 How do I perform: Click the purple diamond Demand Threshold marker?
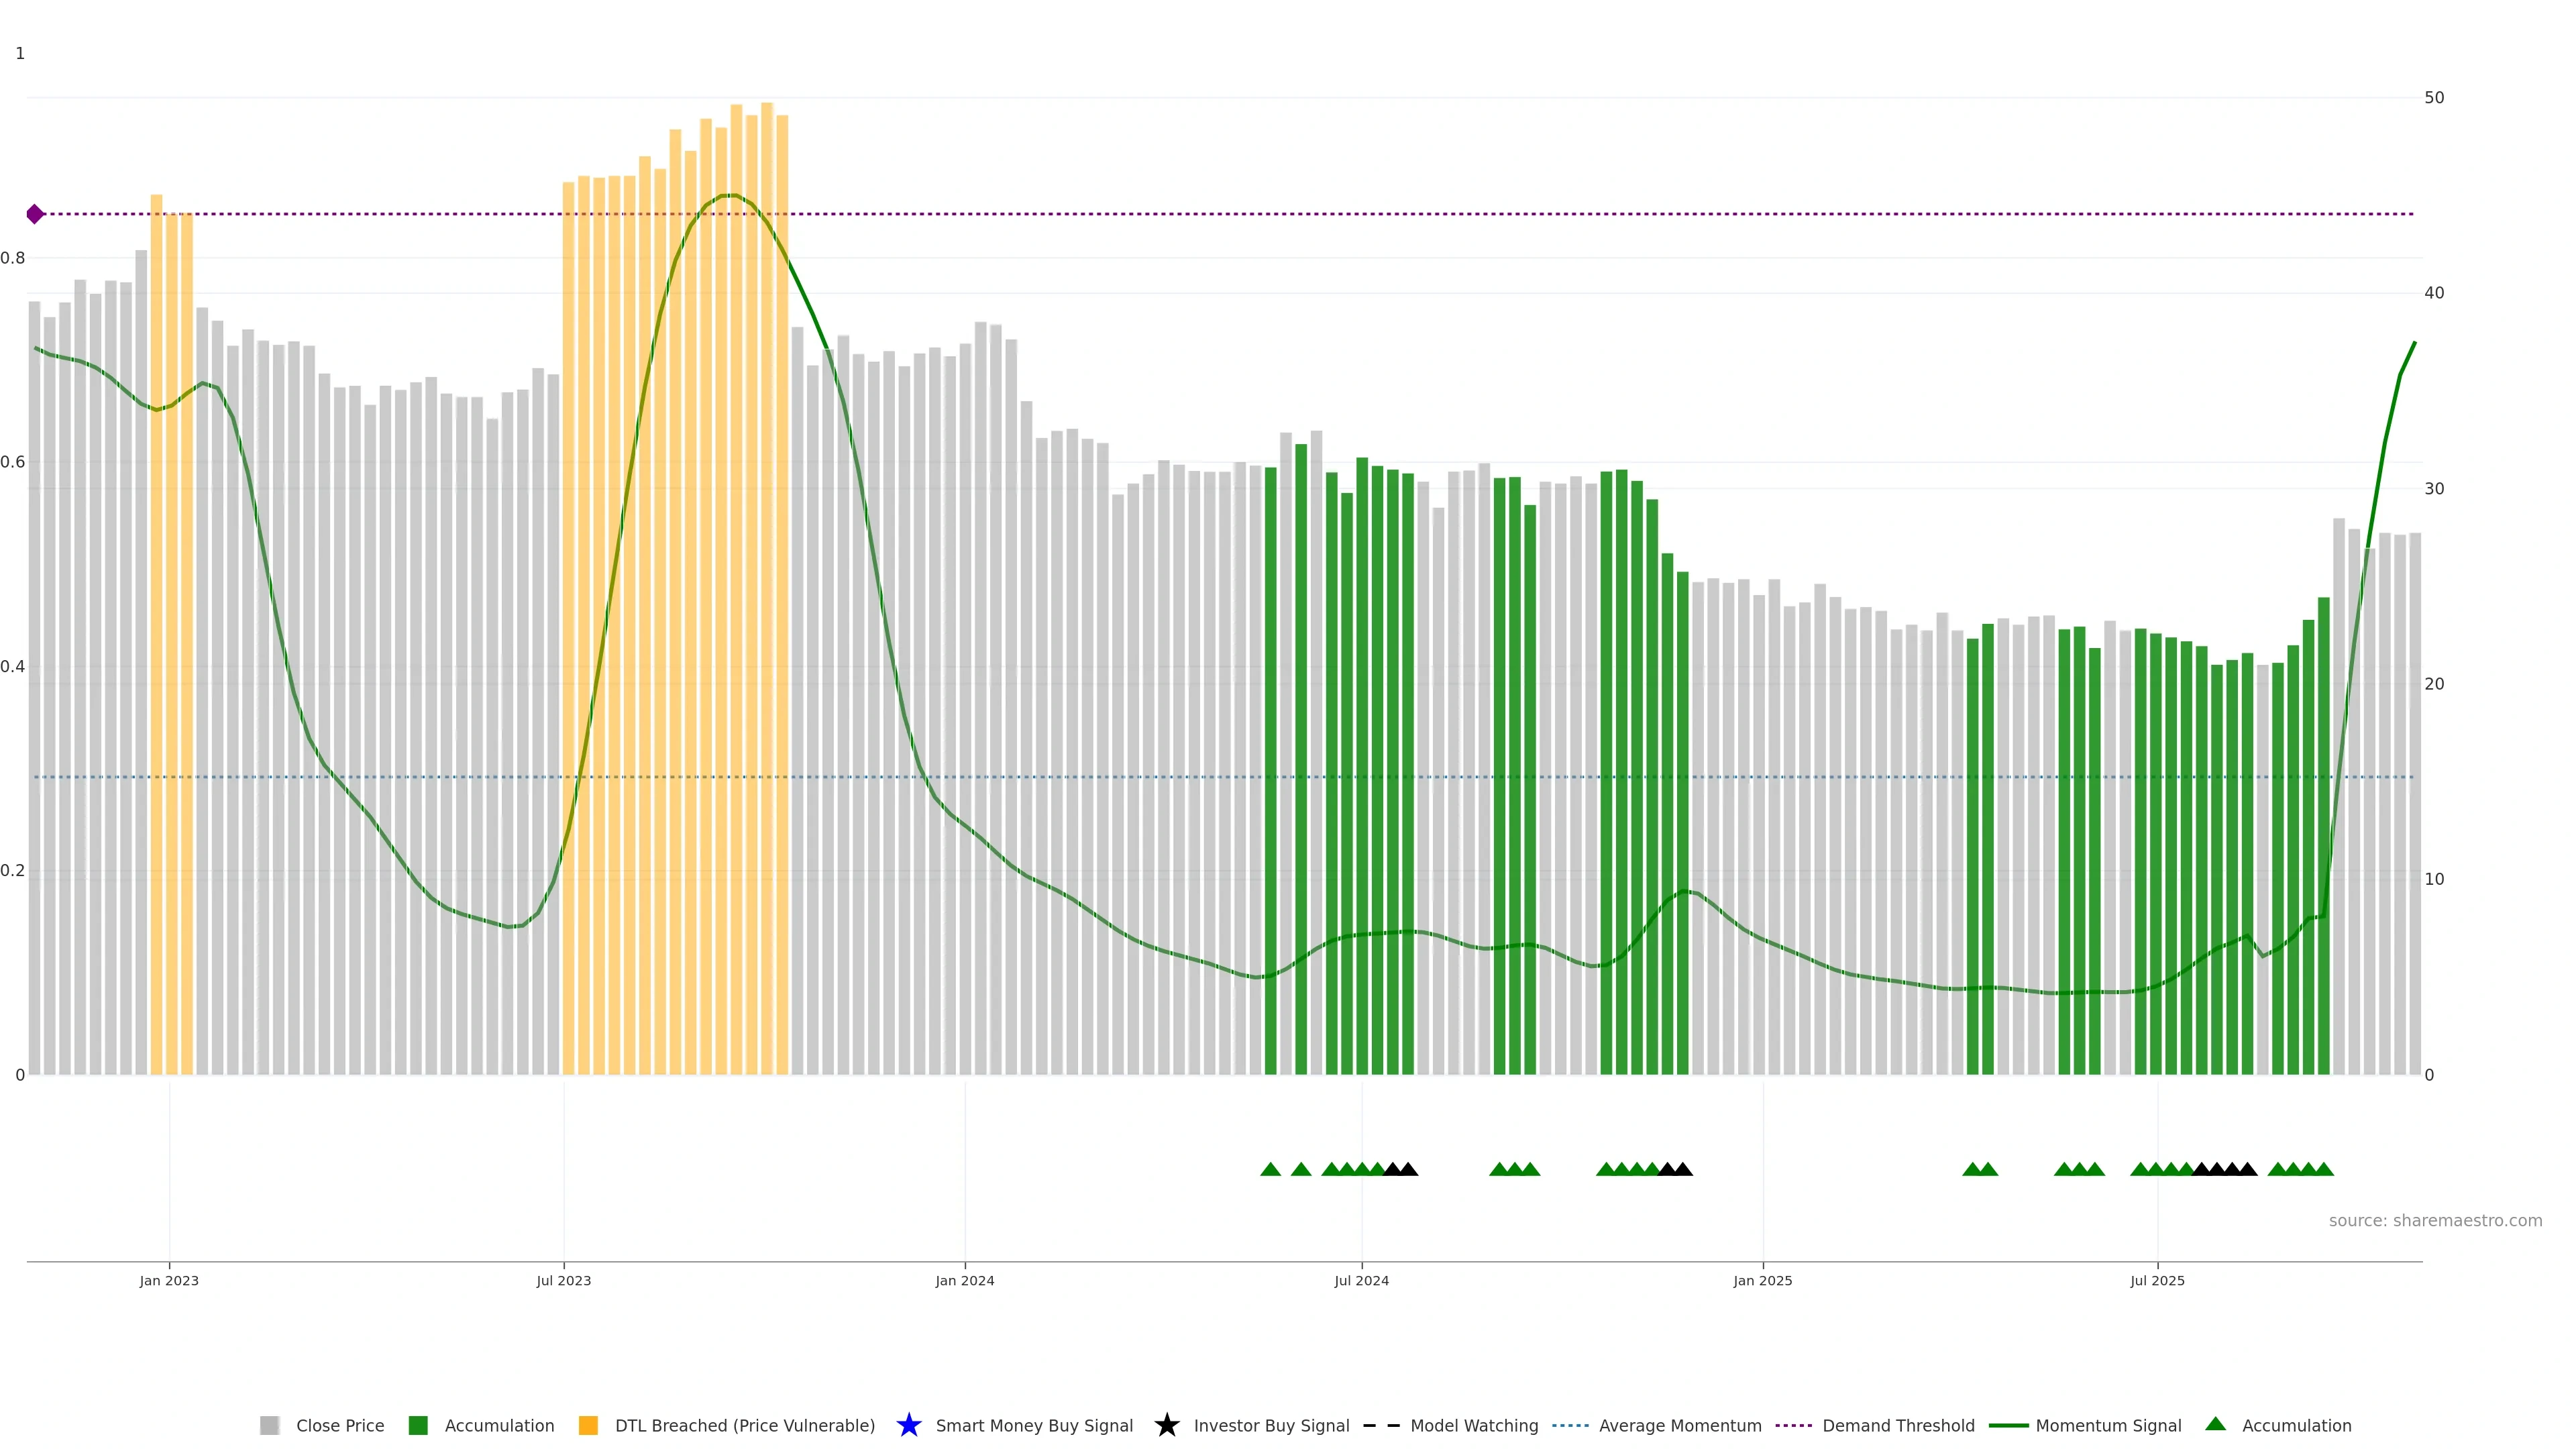point(35,214)
